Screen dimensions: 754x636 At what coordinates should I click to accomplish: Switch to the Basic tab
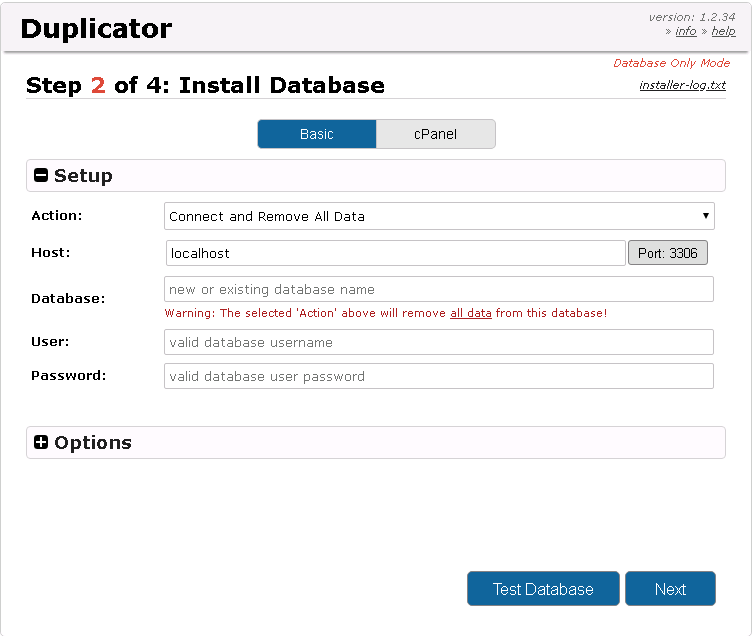tap(317, 134)
